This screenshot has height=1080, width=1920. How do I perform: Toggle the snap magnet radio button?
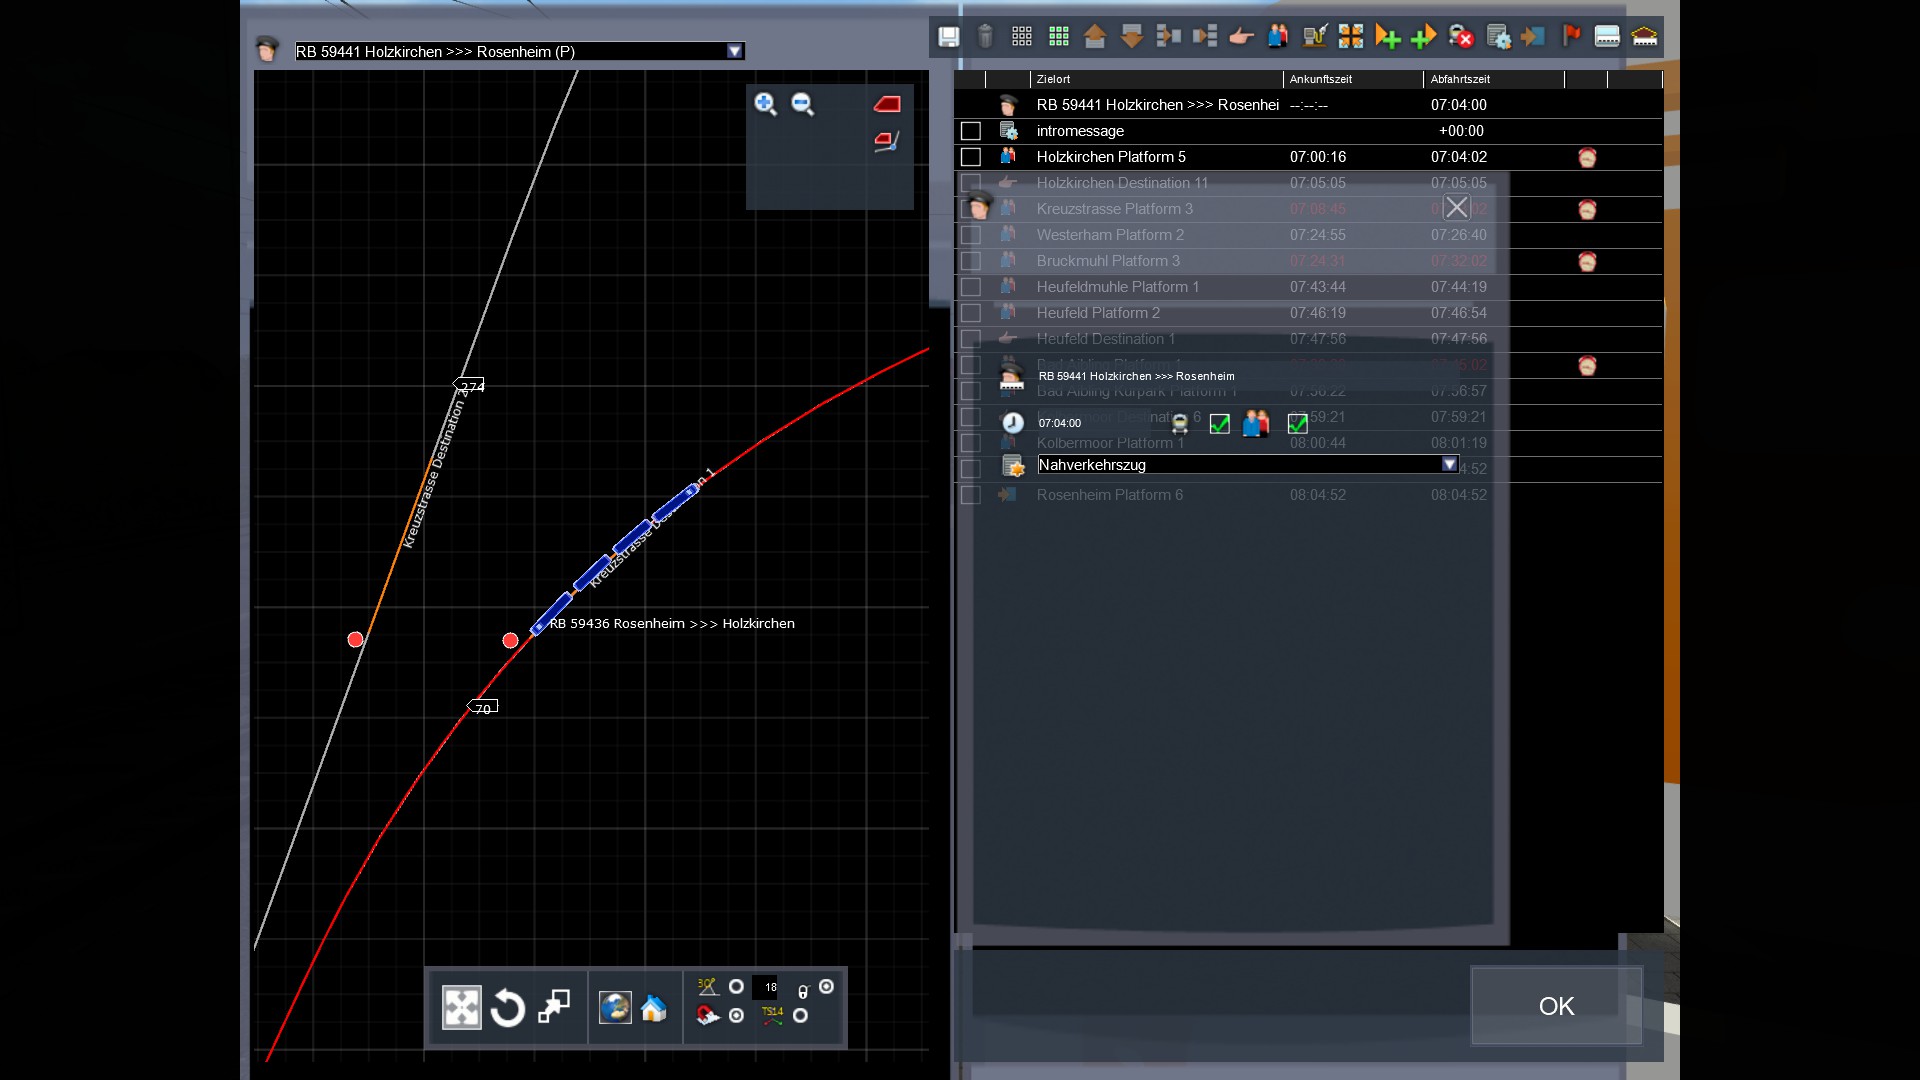pos(737,1016)
